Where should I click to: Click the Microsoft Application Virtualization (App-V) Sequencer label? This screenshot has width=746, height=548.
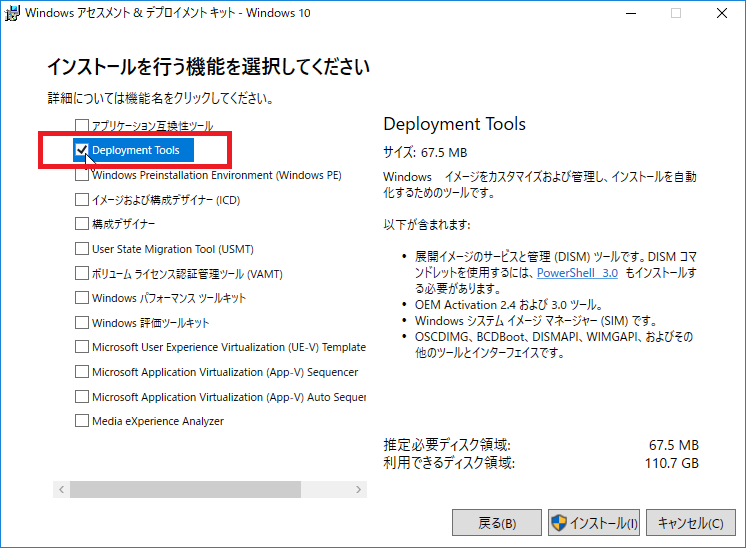click(225, 372)
